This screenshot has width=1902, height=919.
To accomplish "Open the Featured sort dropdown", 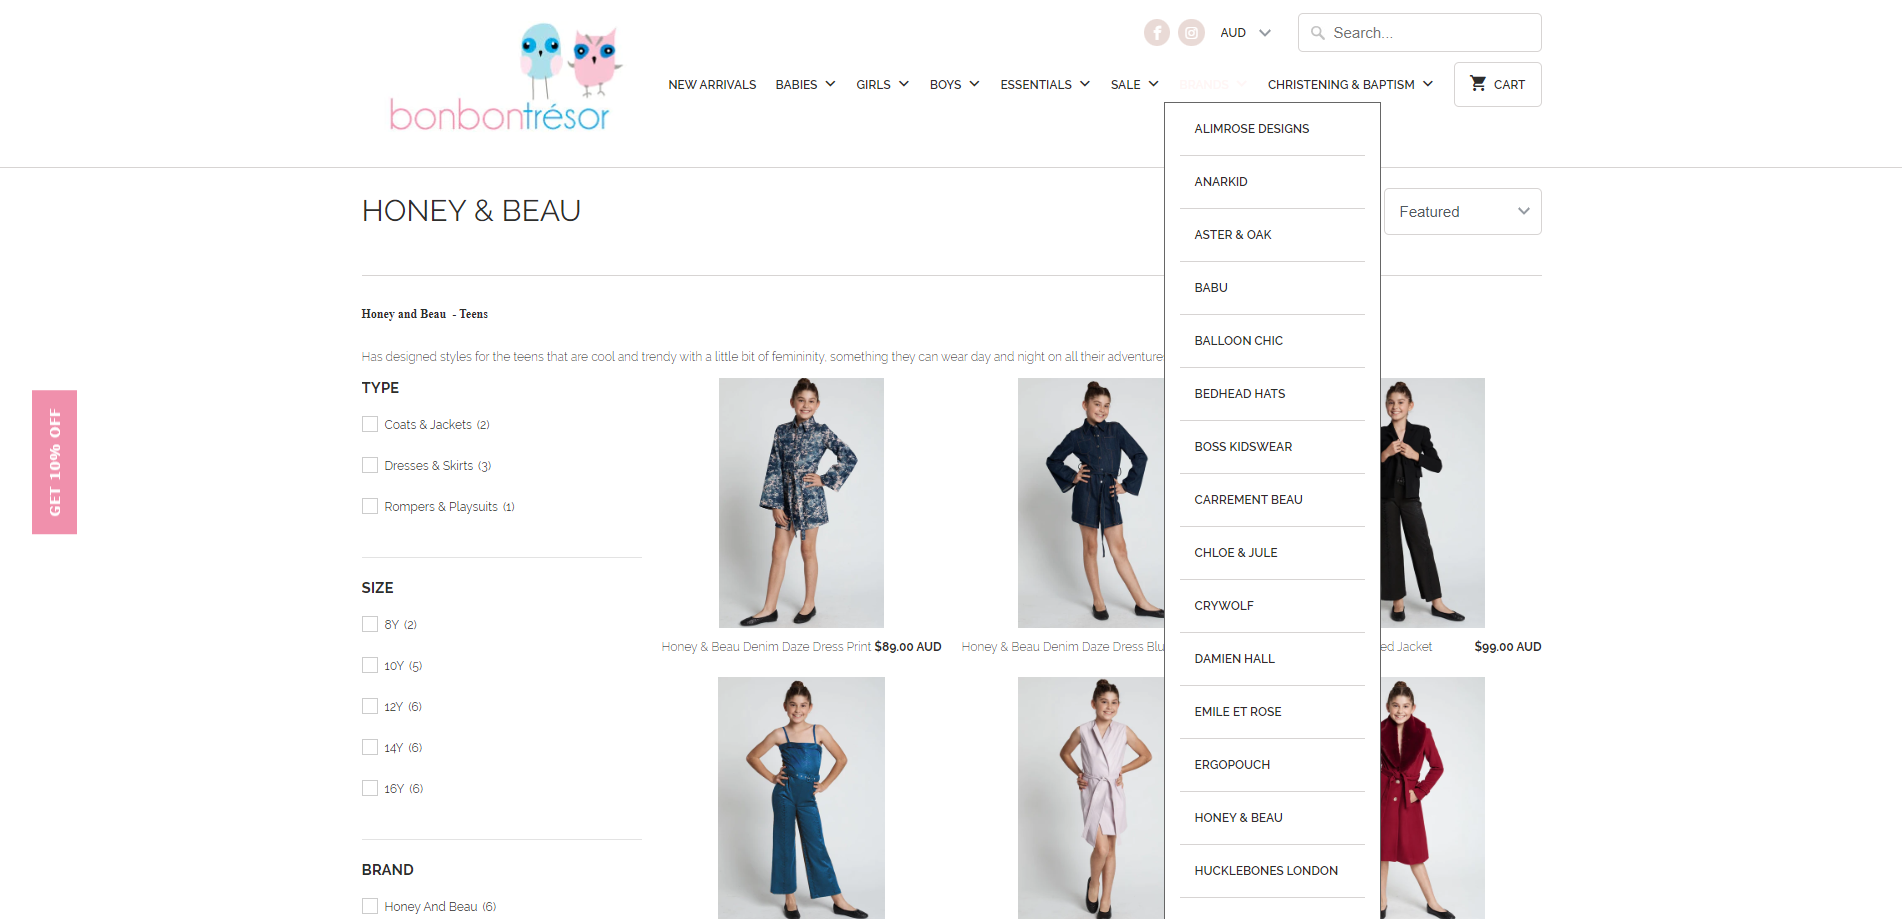I will coord(1462,212).
